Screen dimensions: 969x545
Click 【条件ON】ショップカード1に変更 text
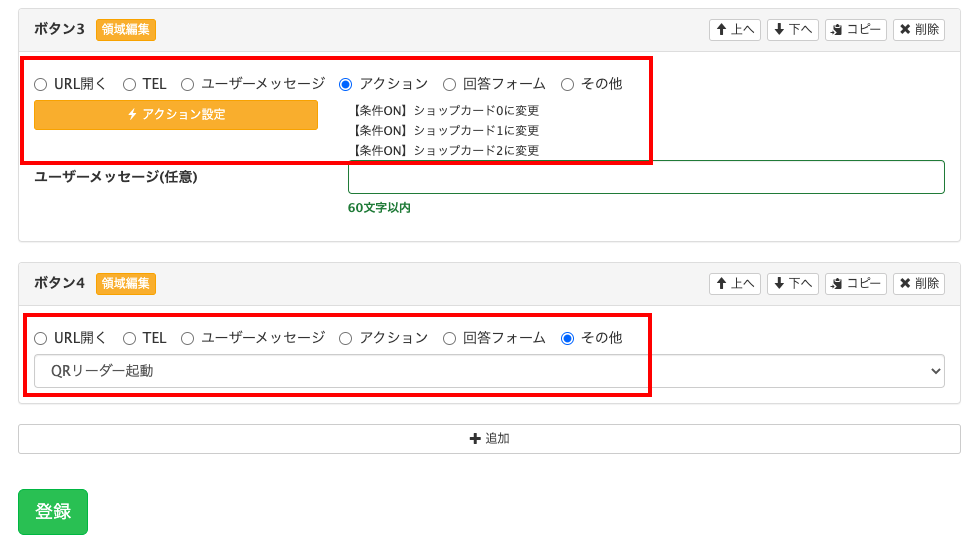445,130
